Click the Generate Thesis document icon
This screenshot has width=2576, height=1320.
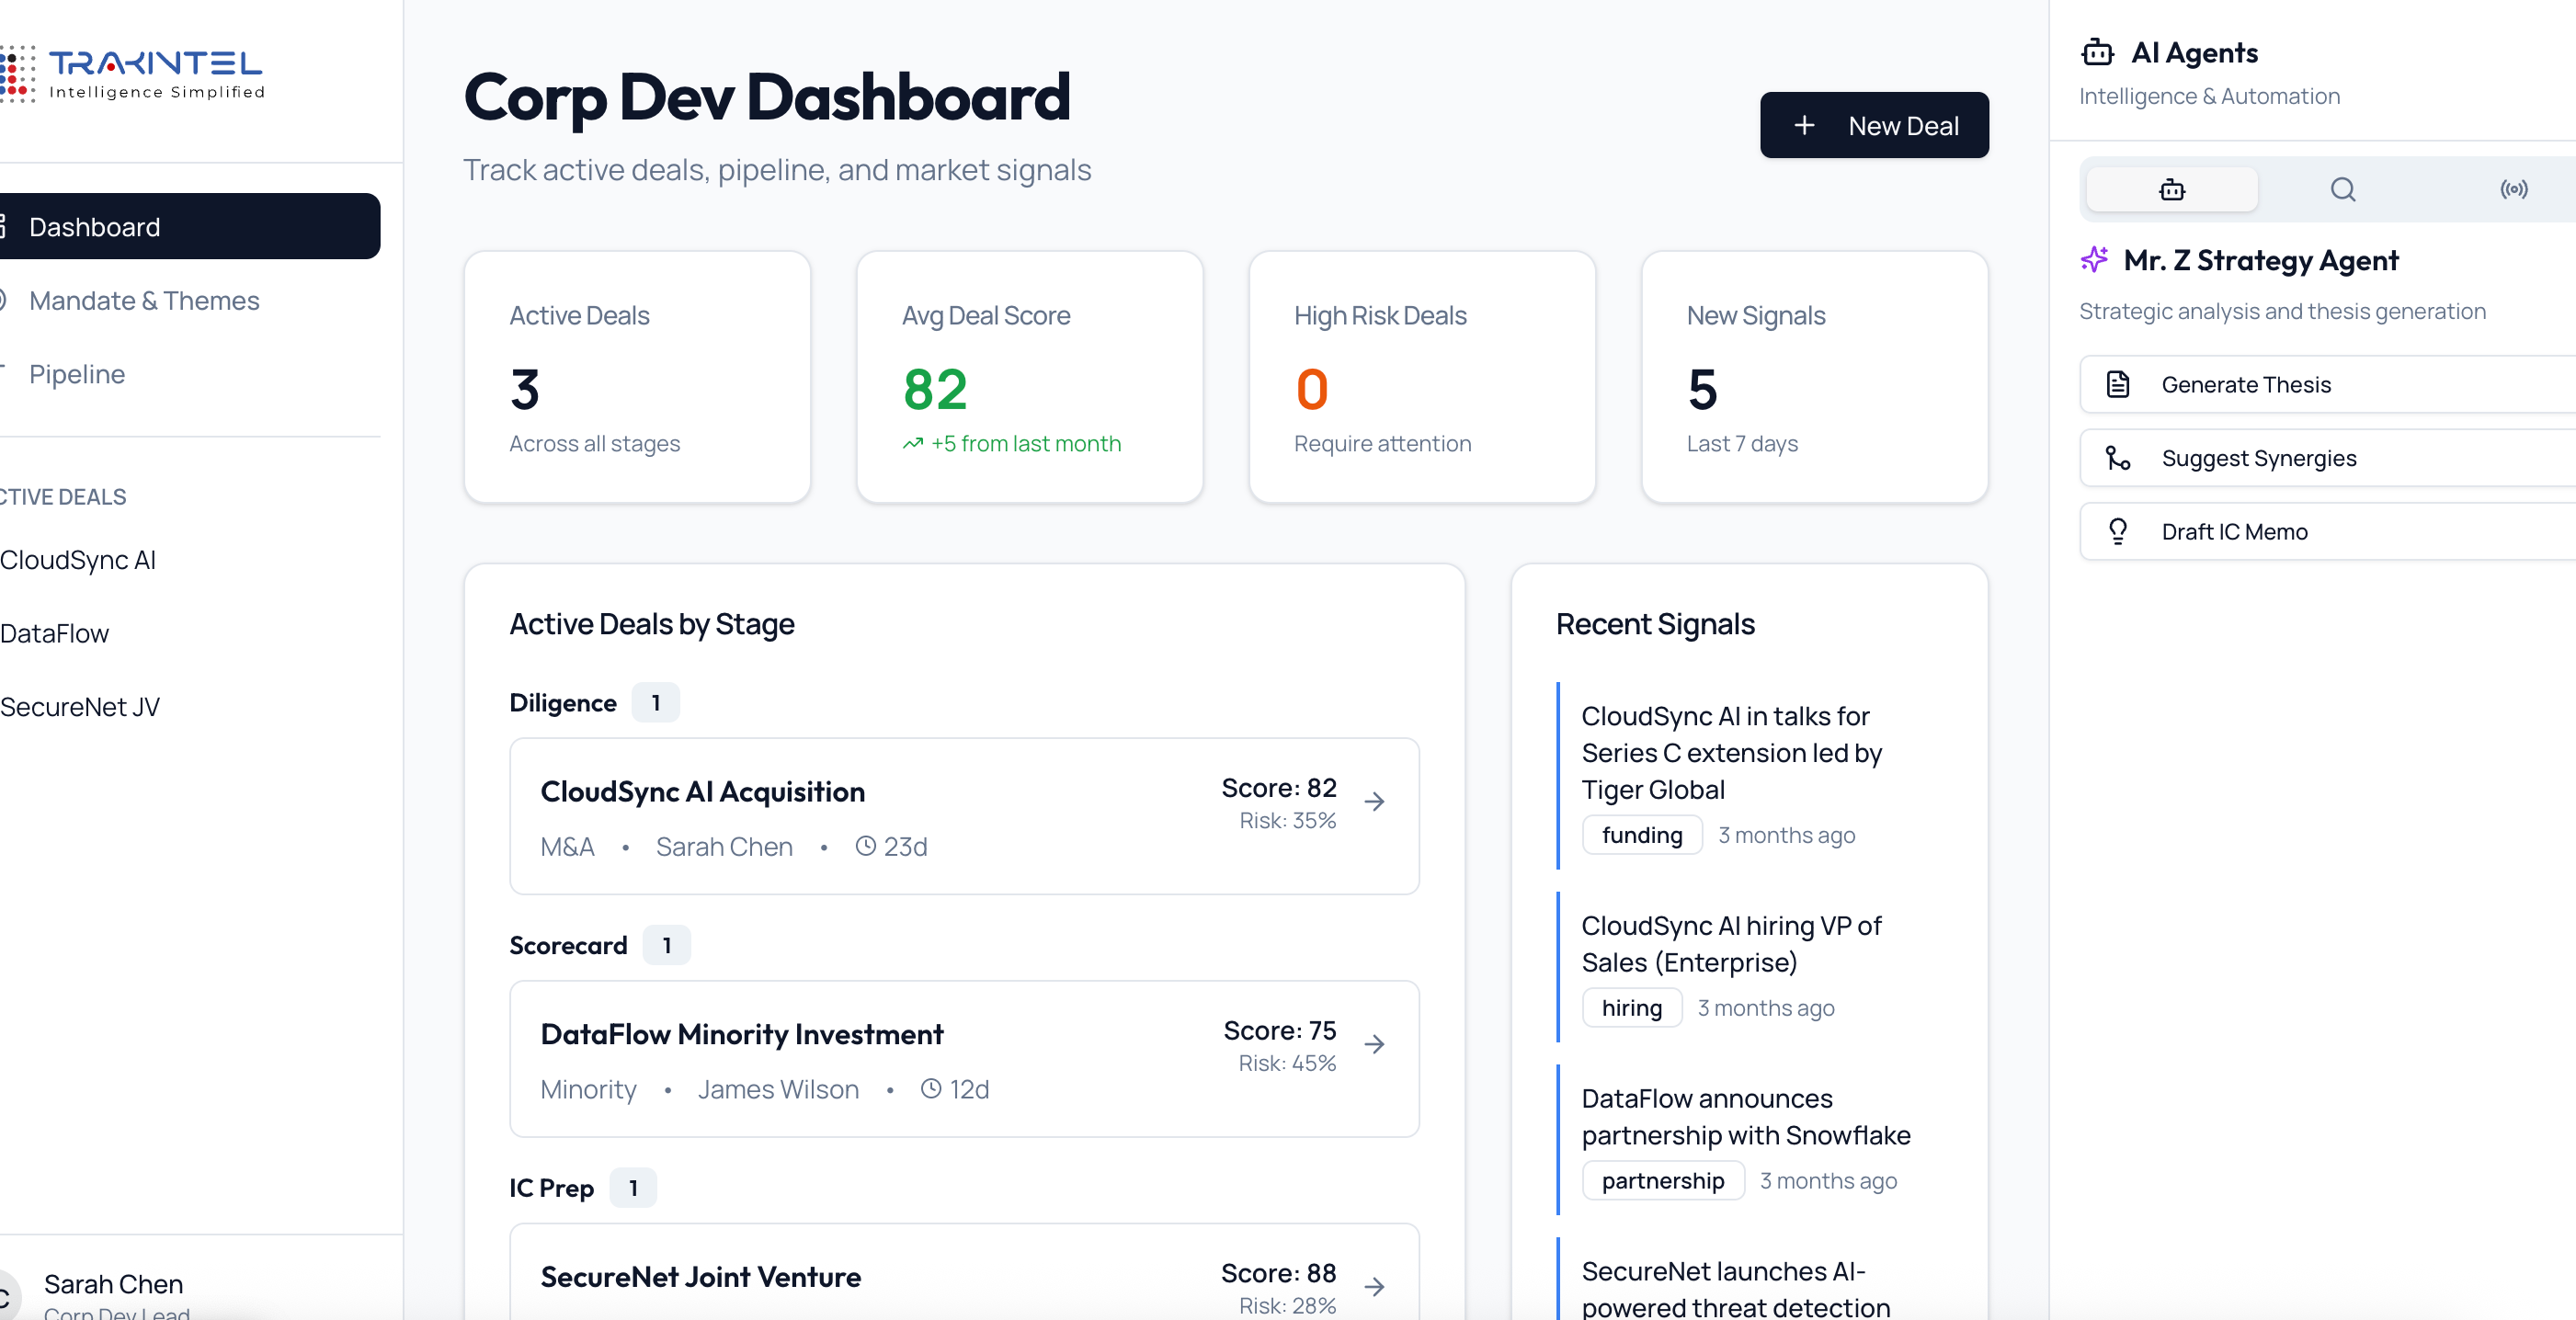(2118, 384)
